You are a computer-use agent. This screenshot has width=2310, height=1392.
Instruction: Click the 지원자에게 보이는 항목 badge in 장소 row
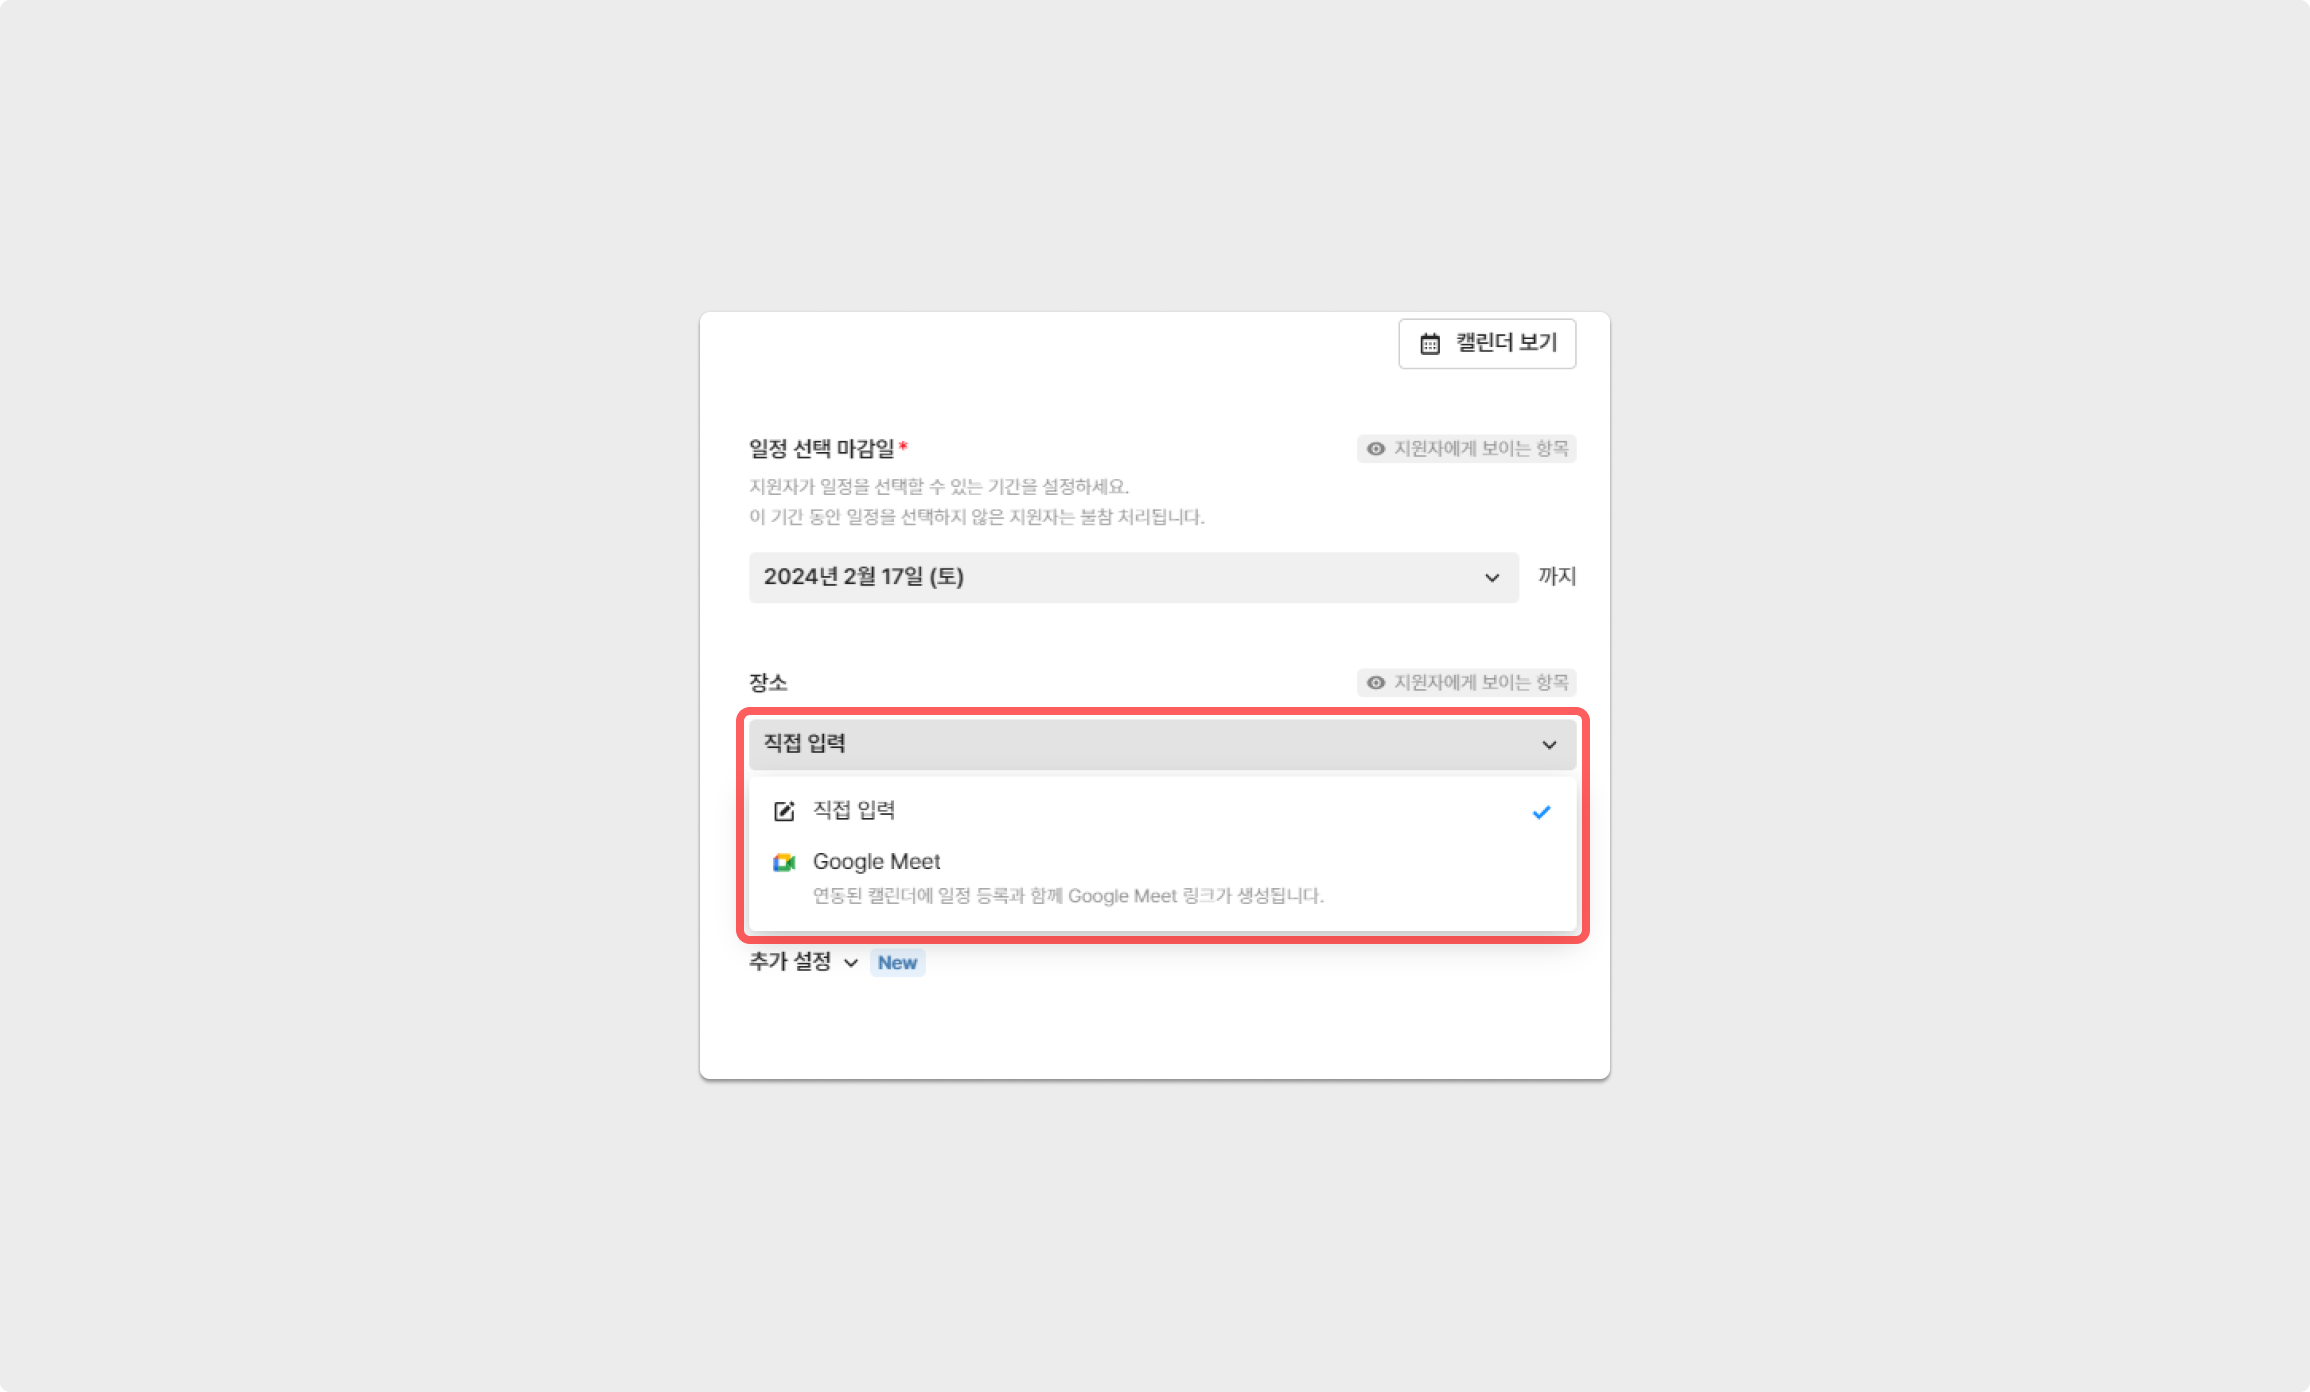click(x=1466, y=683)
